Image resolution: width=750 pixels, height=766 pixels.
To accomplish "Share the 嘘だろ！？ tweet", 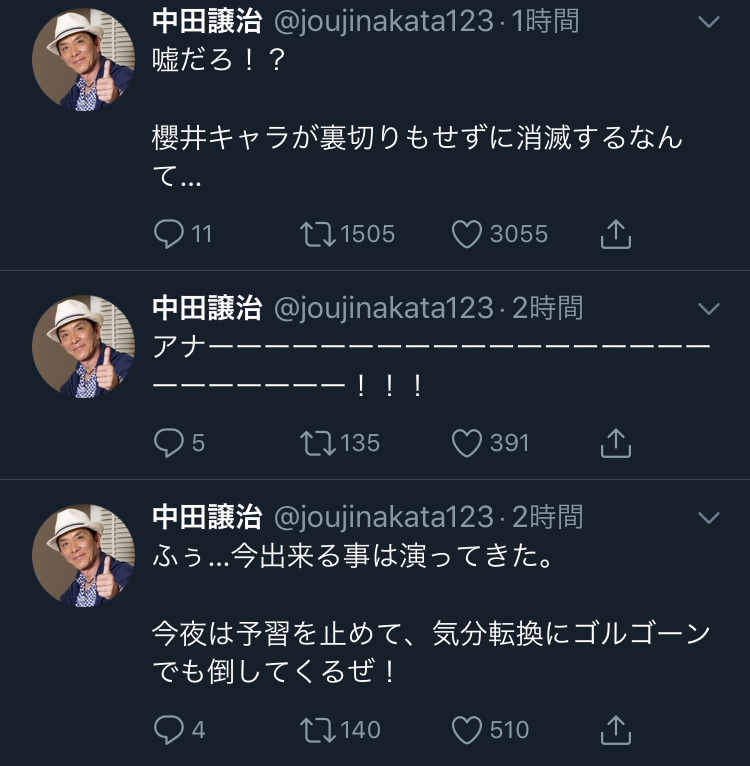I will pos(616,234).
